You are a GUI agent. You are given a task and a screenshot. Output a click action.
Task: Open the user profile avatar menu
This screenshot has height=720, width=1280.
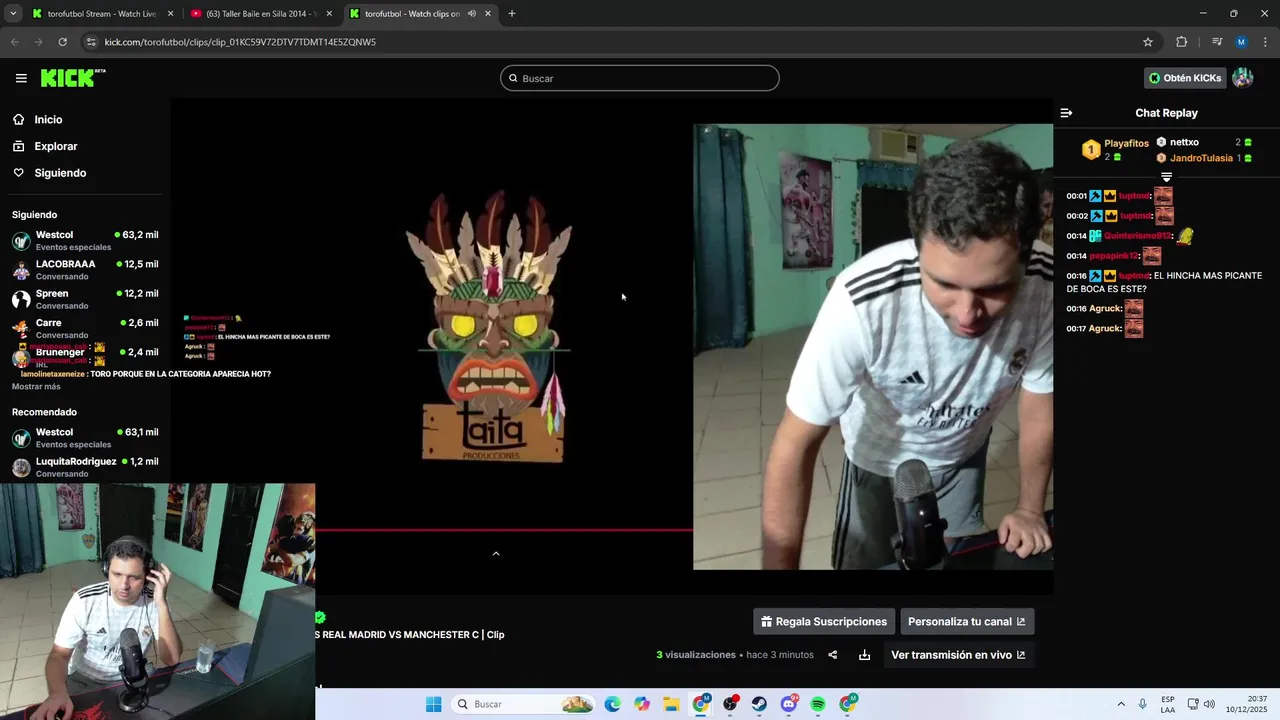(1243, 78)
